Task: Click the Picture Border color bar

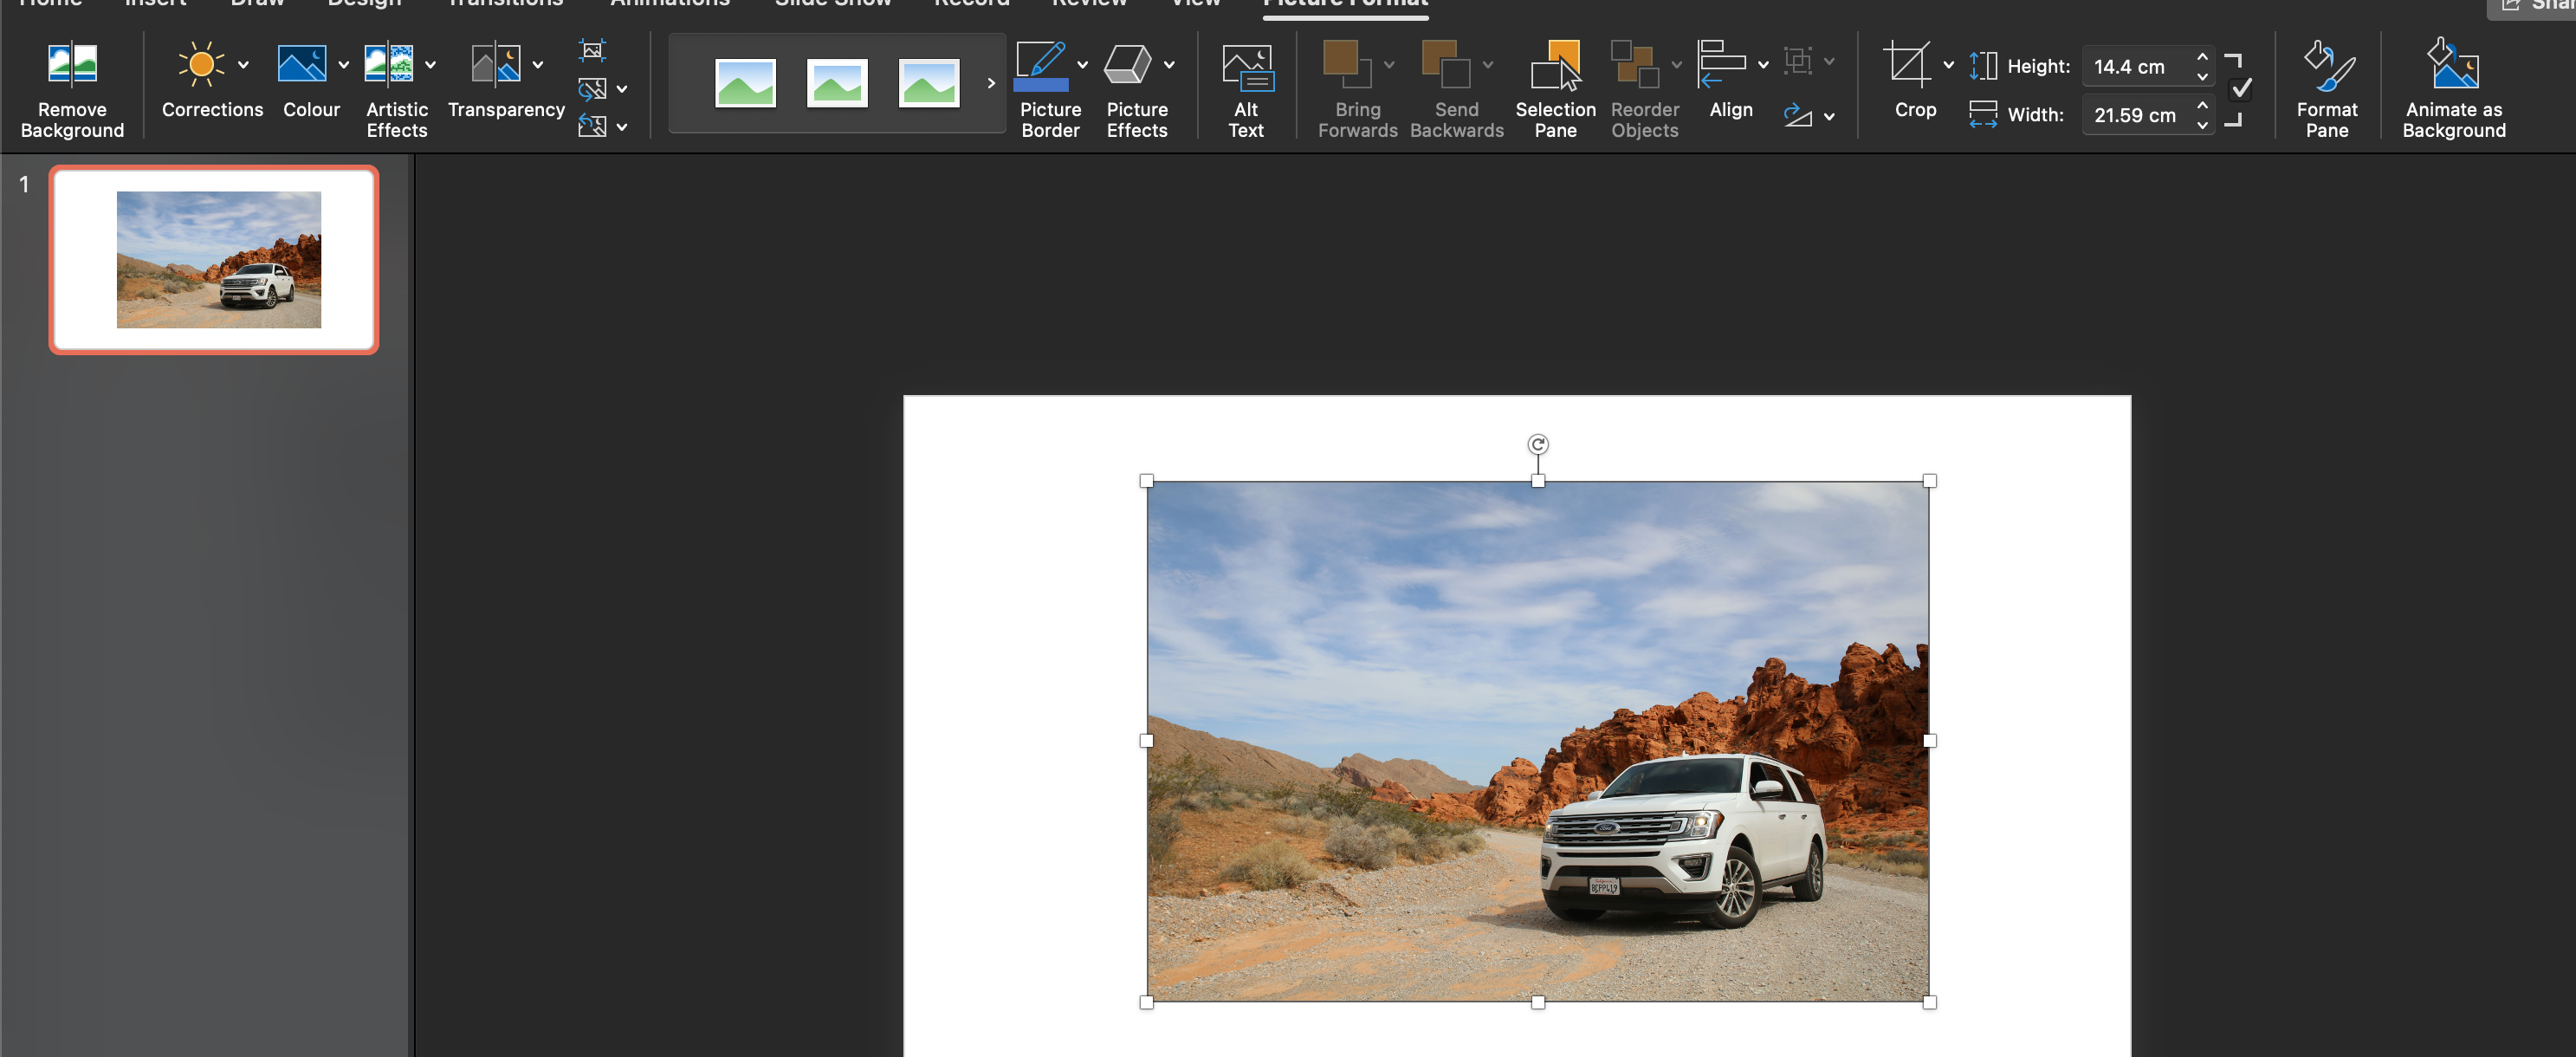Action: tap(1040, 86)
